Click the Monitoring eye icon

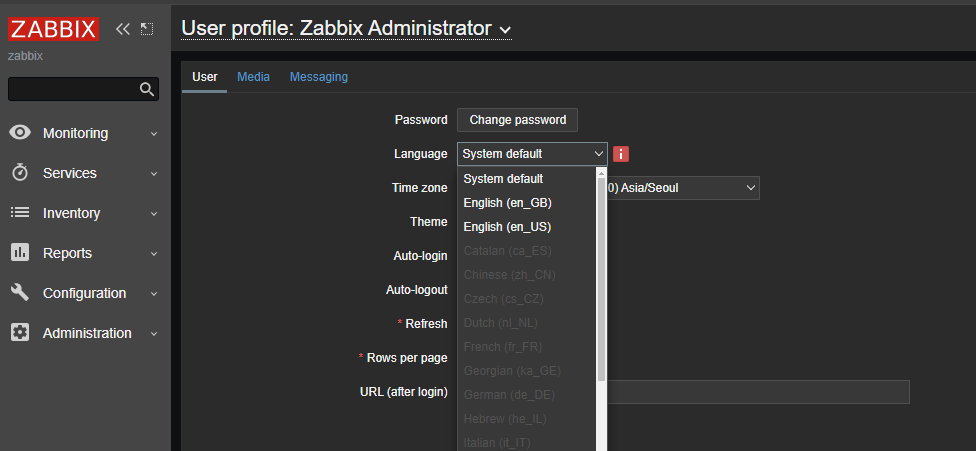point(20,133)
